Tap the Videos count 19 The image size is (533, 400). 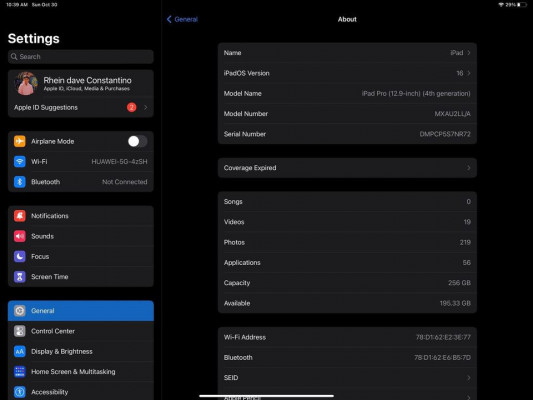tap(467, 222)
